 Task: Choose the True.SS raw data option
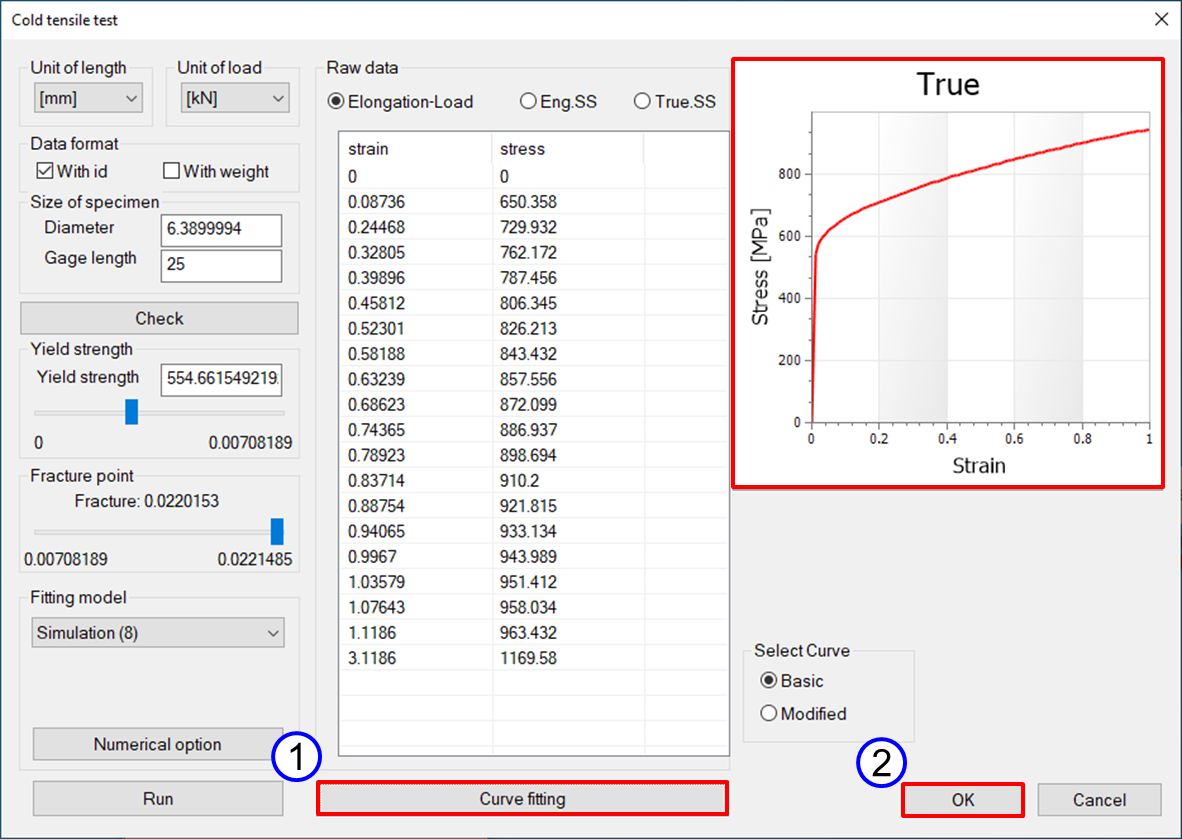(x=642, y=101)
